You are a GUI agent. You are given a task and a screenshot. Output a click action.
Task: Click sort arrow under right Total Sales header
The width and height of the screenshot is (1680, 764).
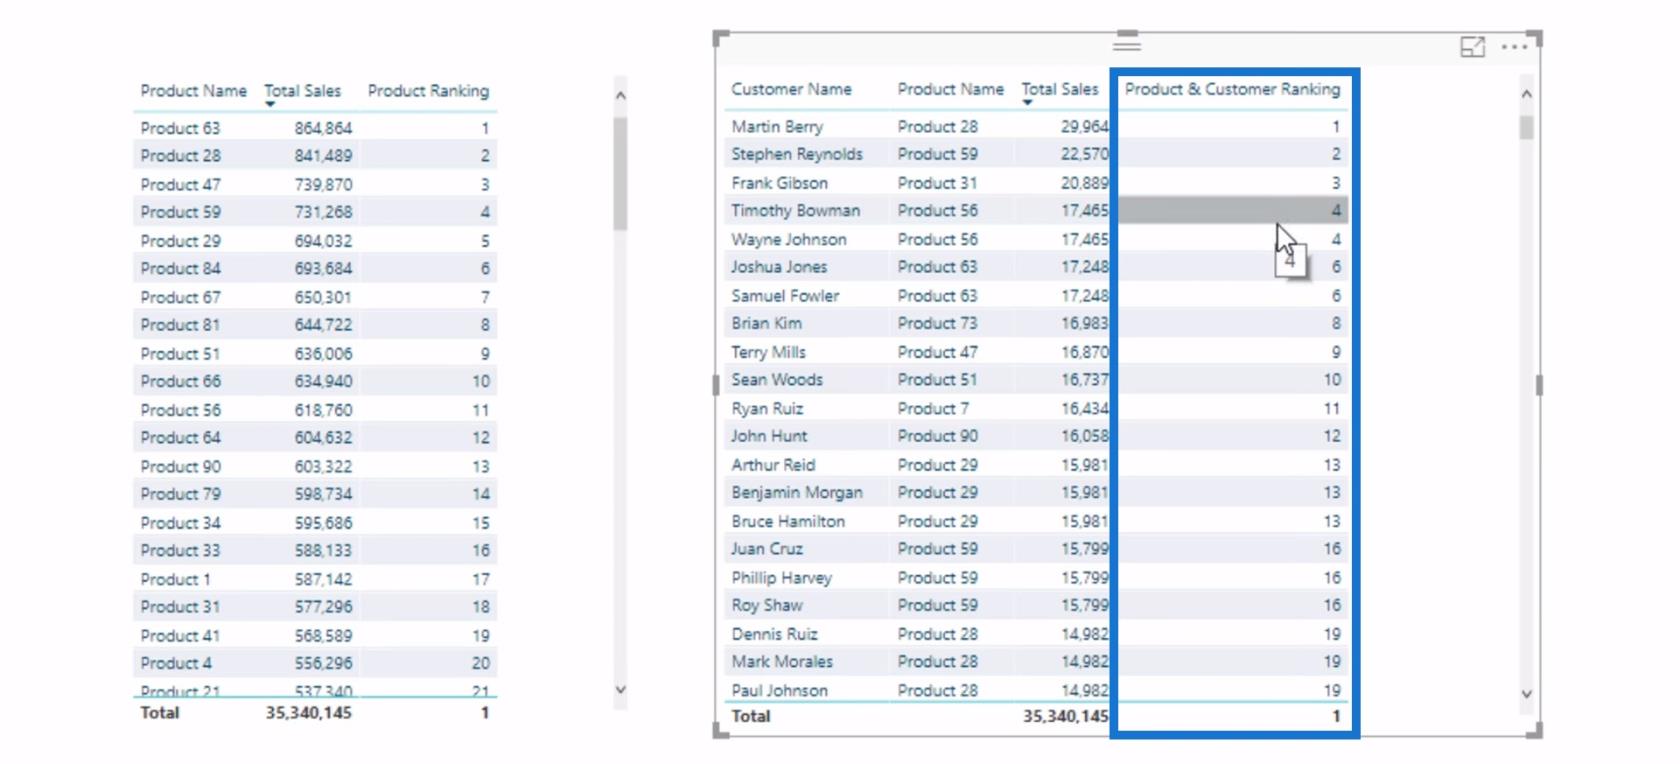pos(1027,102)
